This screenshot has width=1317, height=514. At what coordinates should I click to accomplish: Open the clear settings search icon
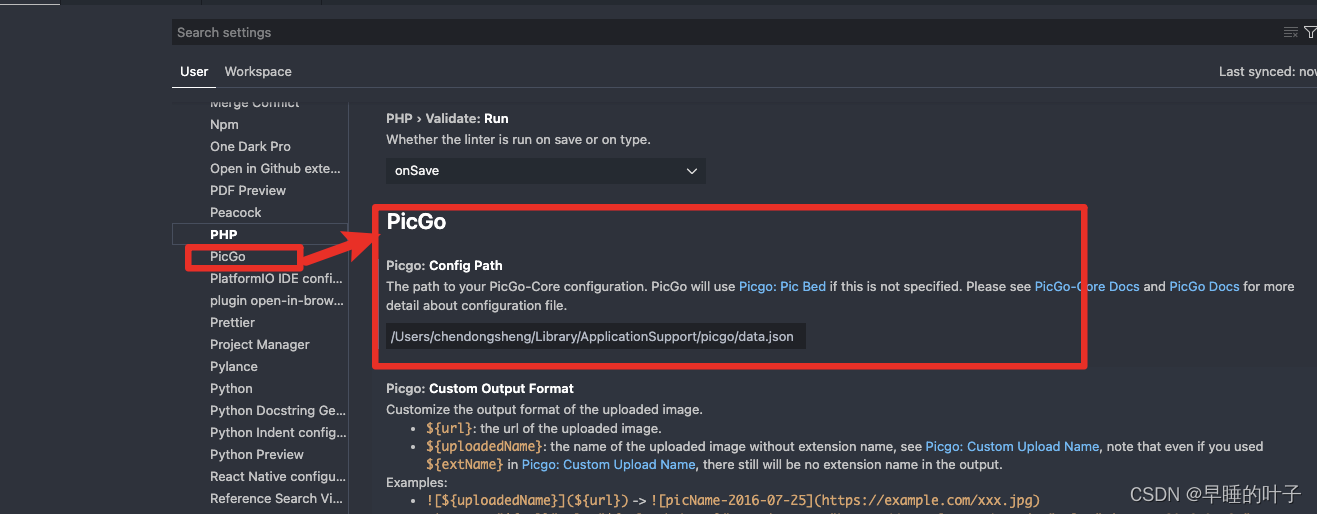point(1291,33)
